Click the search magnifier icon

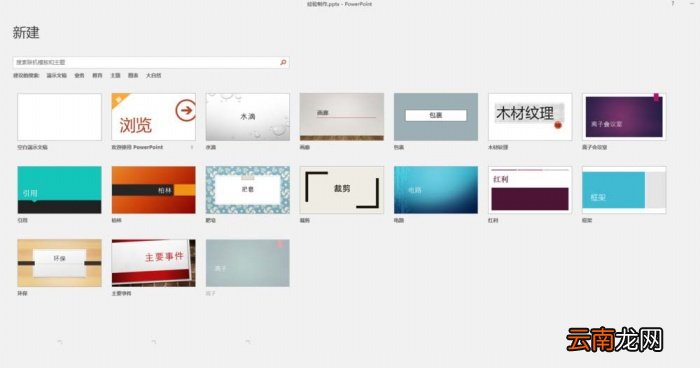pos(283,62)
